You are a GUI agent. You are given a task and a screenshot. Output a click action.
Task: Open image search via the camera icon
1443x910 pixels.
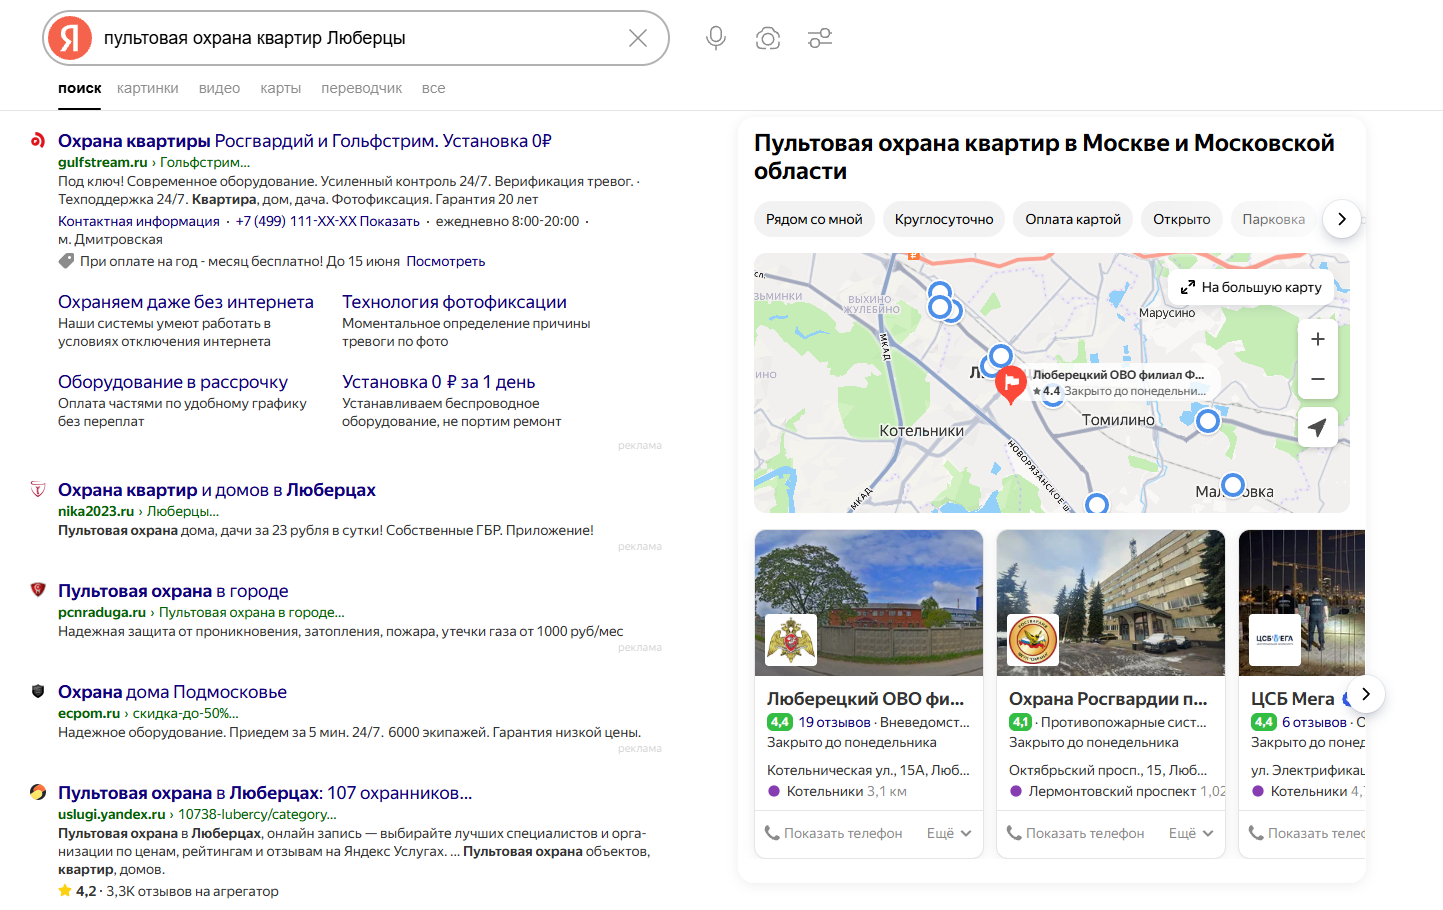768,38
